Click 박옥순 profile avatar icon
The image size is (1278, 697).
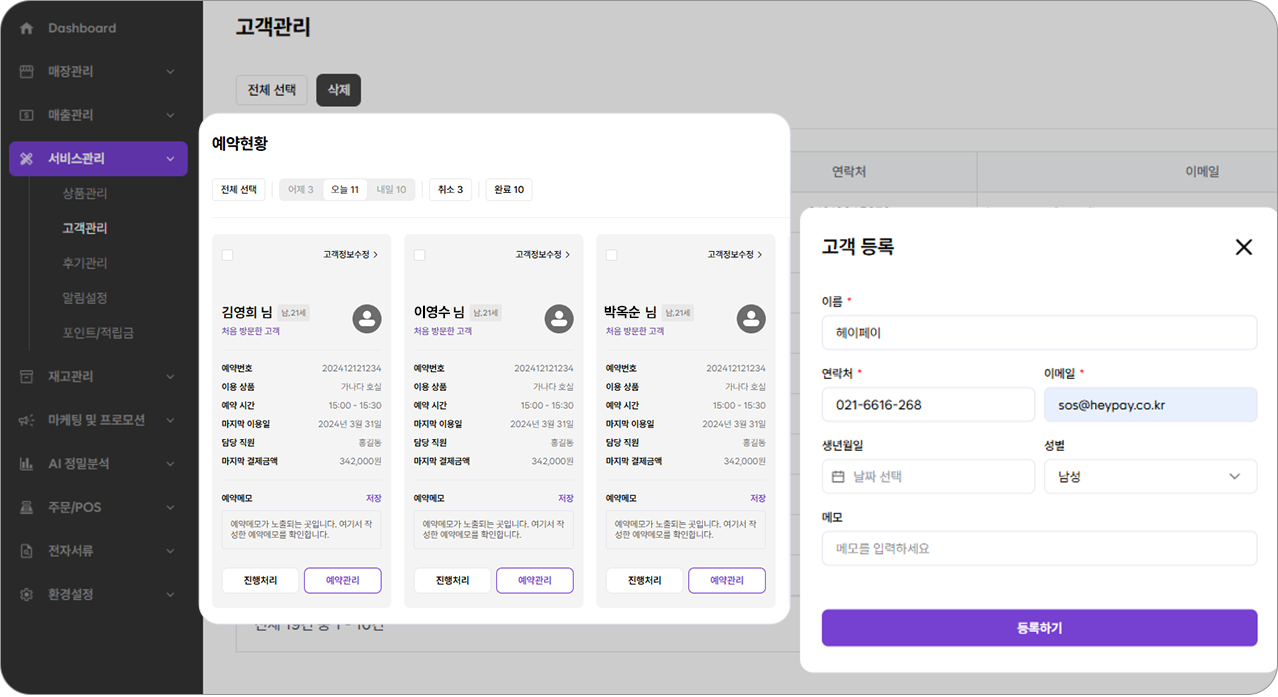point(751,319)
